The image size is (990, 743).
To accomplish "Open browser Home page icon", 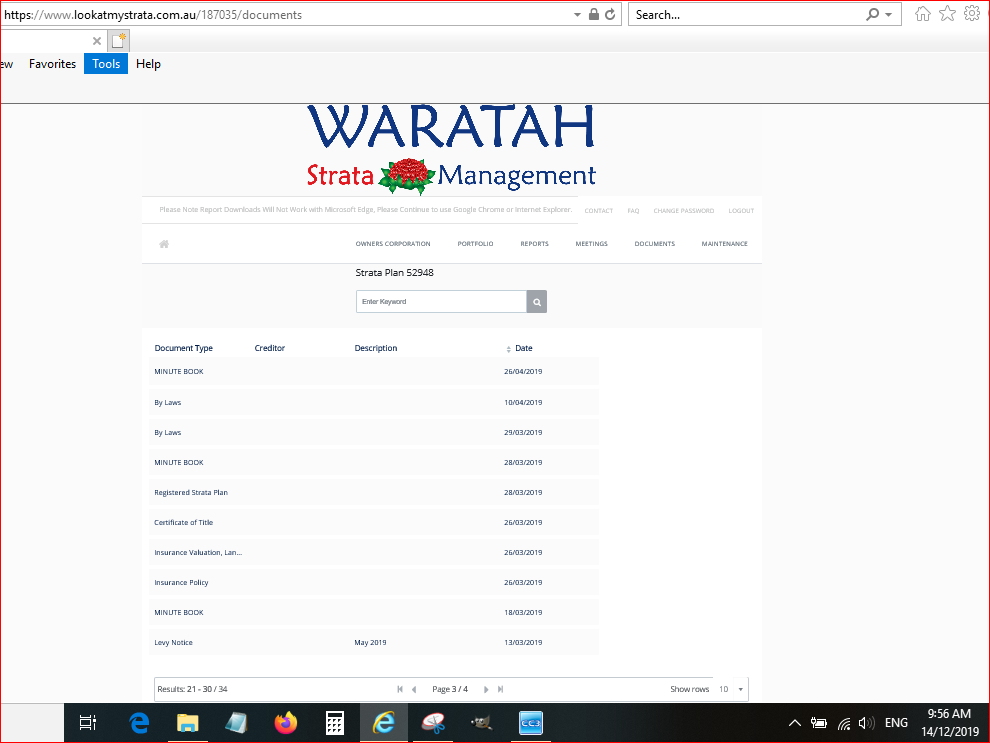I will click(923, 14).
